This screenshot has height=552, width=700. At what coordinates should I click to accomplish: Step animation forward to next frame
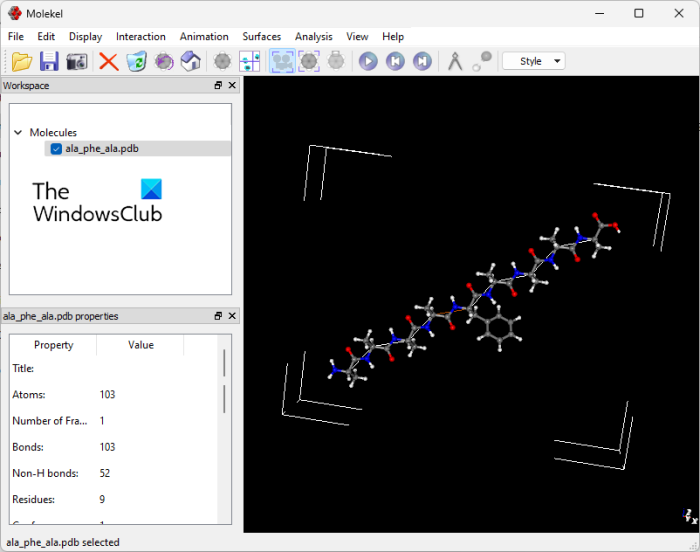pos(423,61)
